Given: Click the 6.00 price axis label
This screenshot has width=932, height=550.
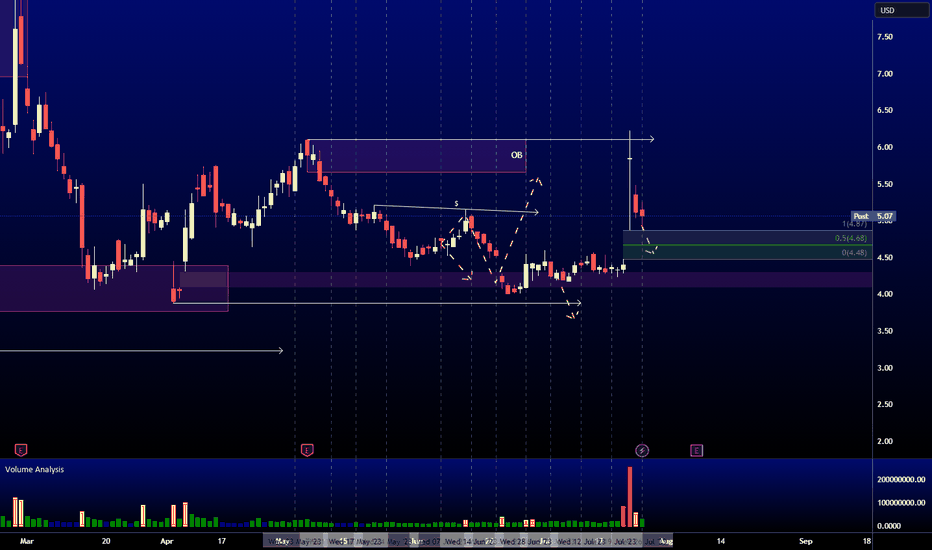Looking at the screenshot, I should [885, 147].
